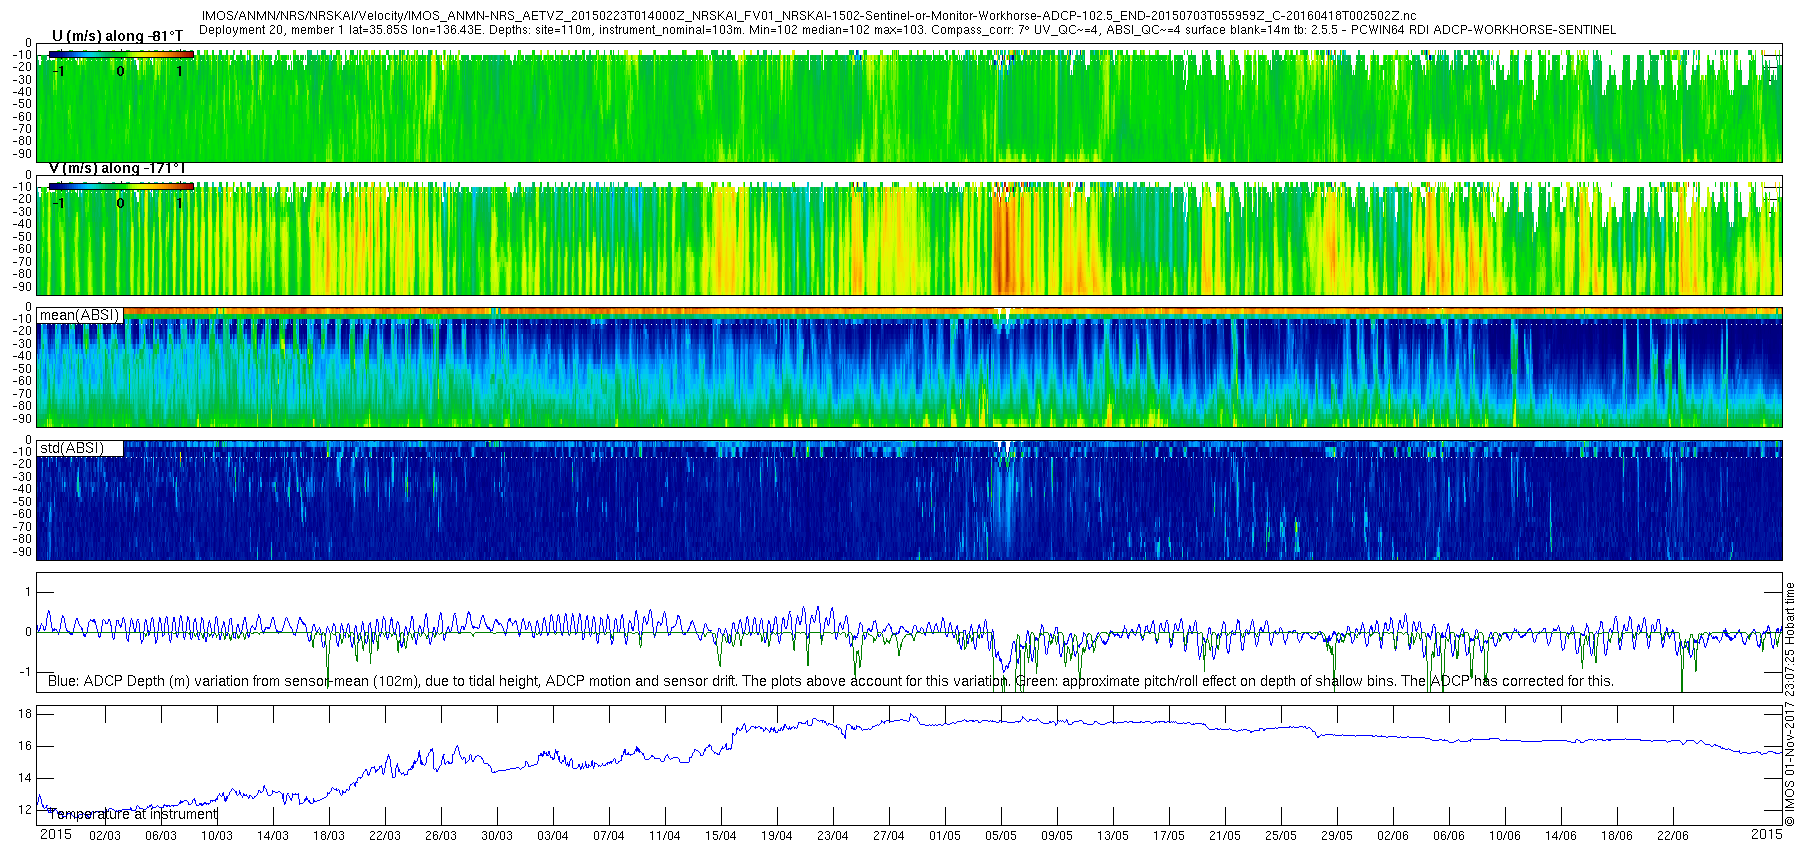1800x850 pixels.
Task: Click the '22/06' date tick label
Action: click(x=1673, y=836)
